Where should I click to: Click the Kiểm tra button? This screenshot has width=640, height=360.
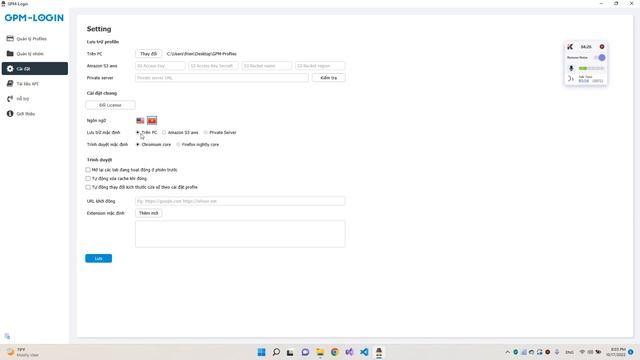pos(329,78)
